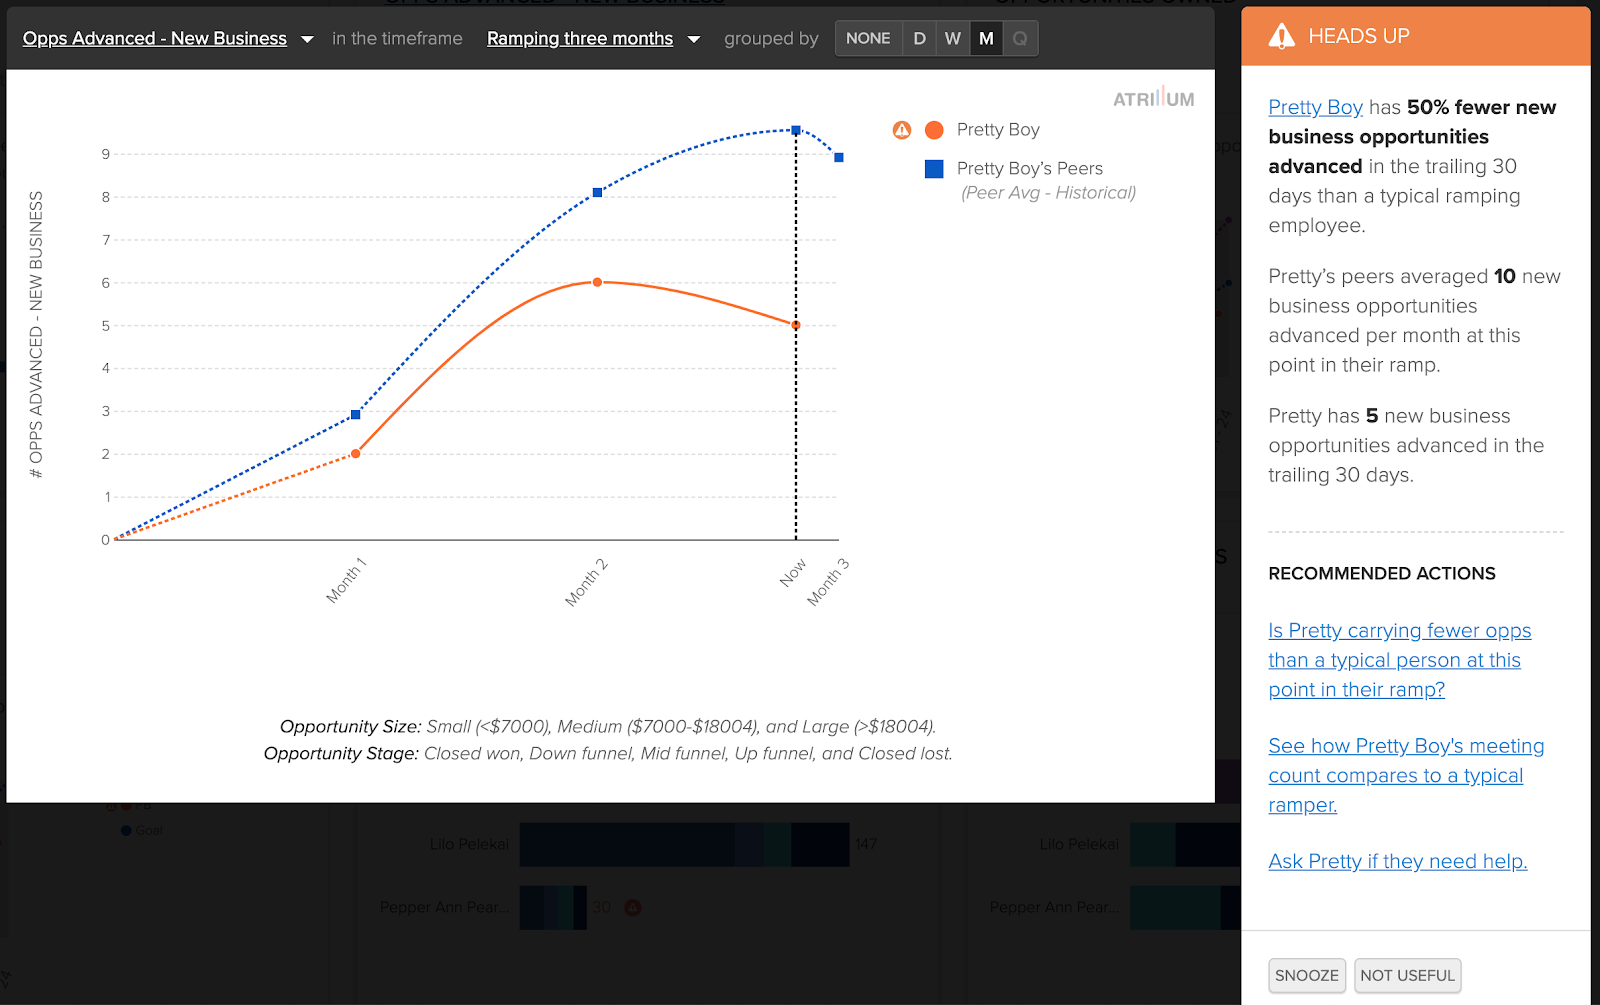Click the Month 3 axis label
The height and width of the screenshot is (1005, 1600).
click(x=828, y=582)
